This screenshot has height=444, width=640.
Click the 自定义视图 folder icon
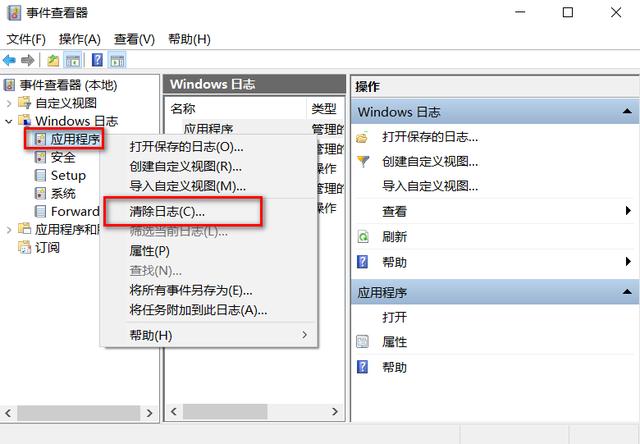click(x=25, y=103)
